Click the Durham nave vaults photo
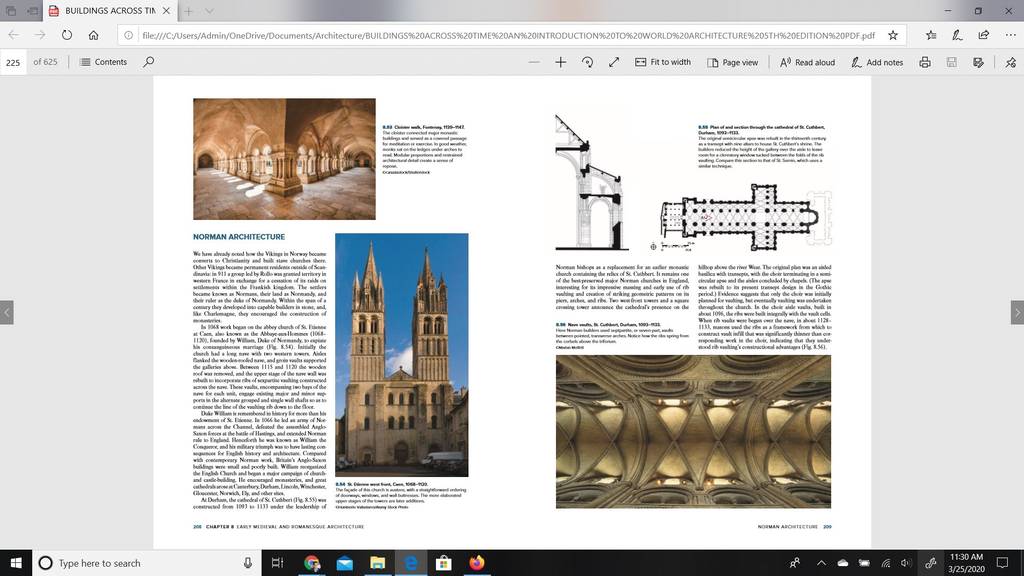 tap(694, 432)
